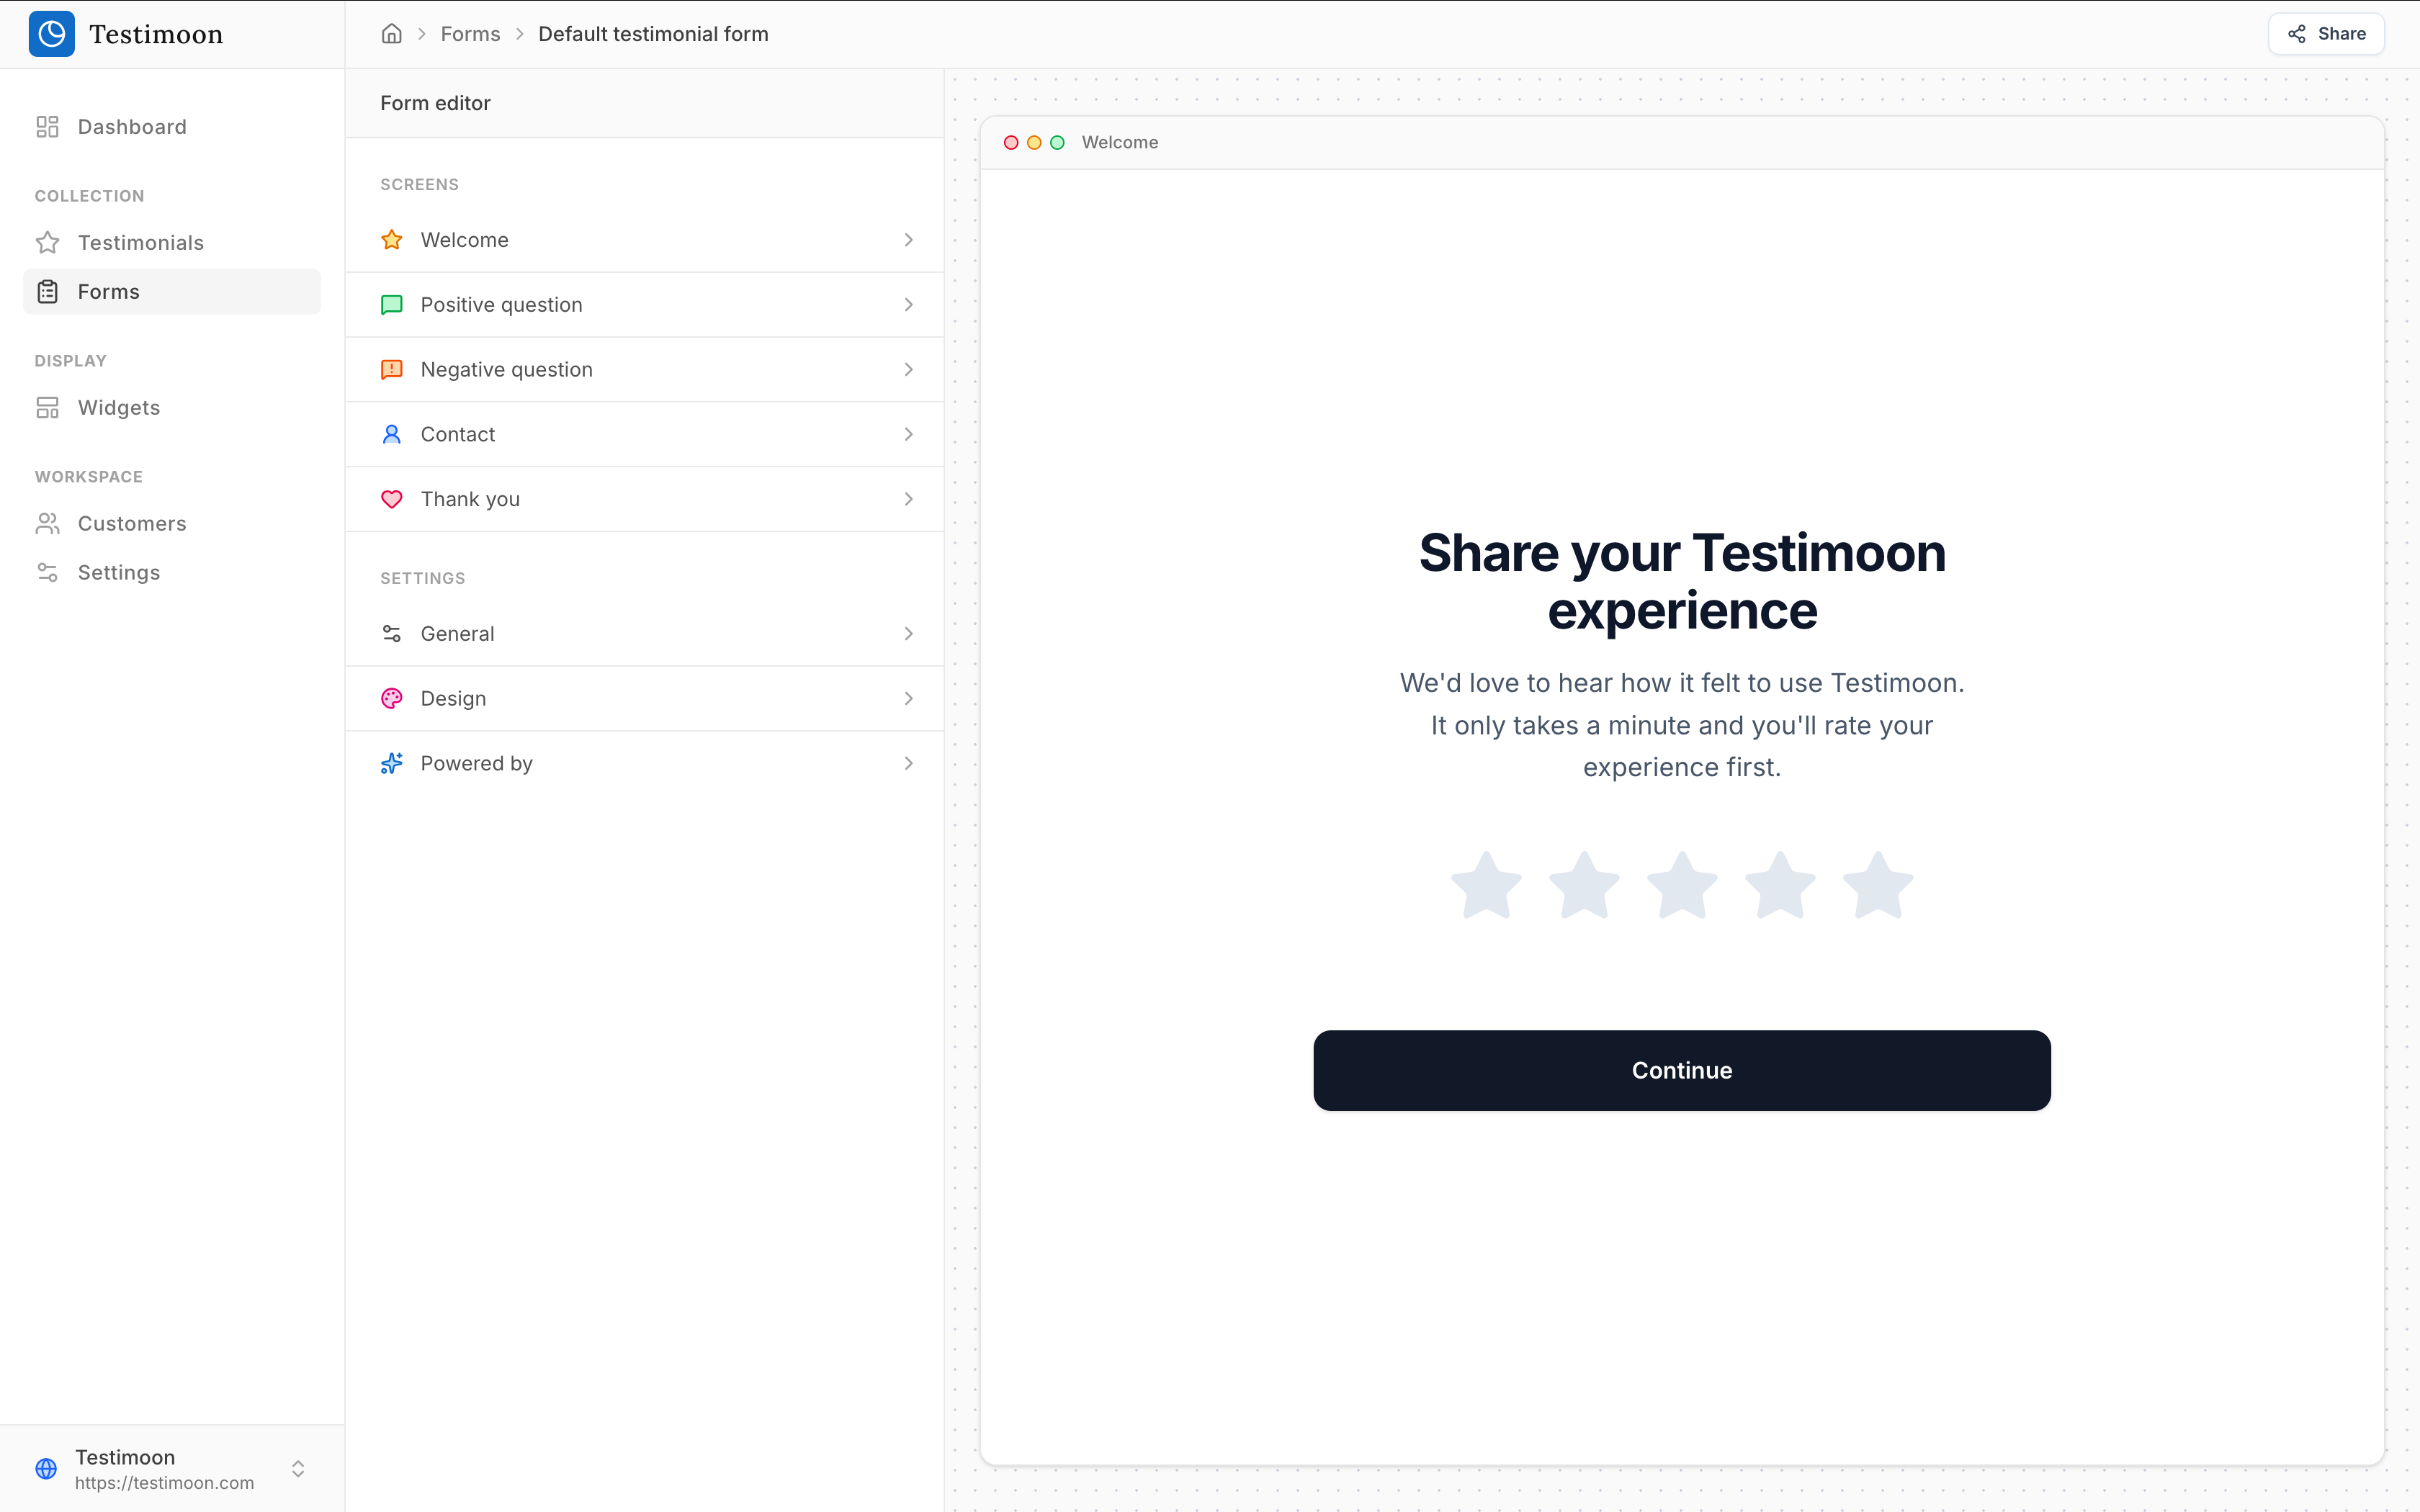This screenshot has height=1512, width=2420.
Task: Expand the Positive question row chevron
Action: pos(908,305)
